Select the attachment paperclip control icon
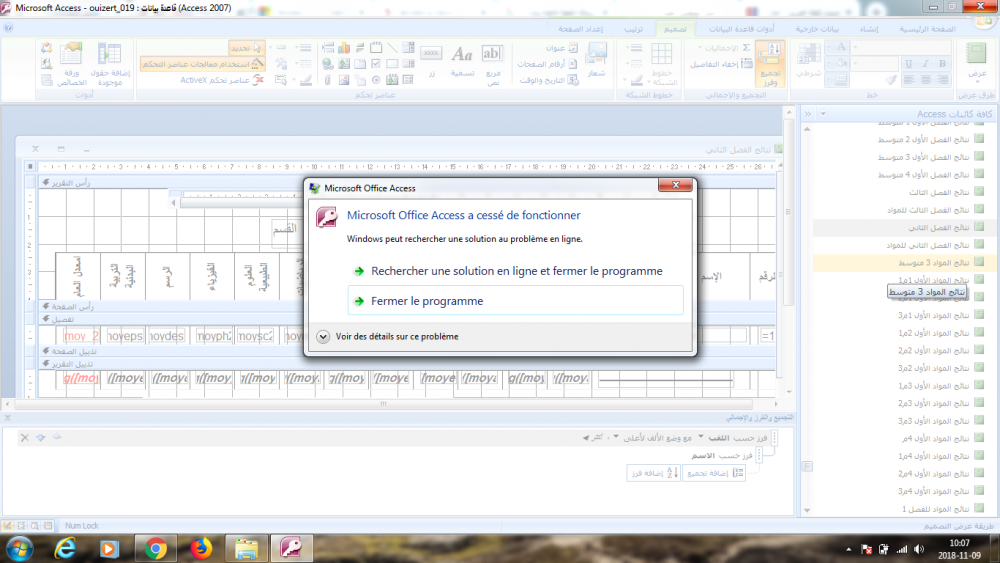This screenshot has height=563, width=1000. coord(328,80)
